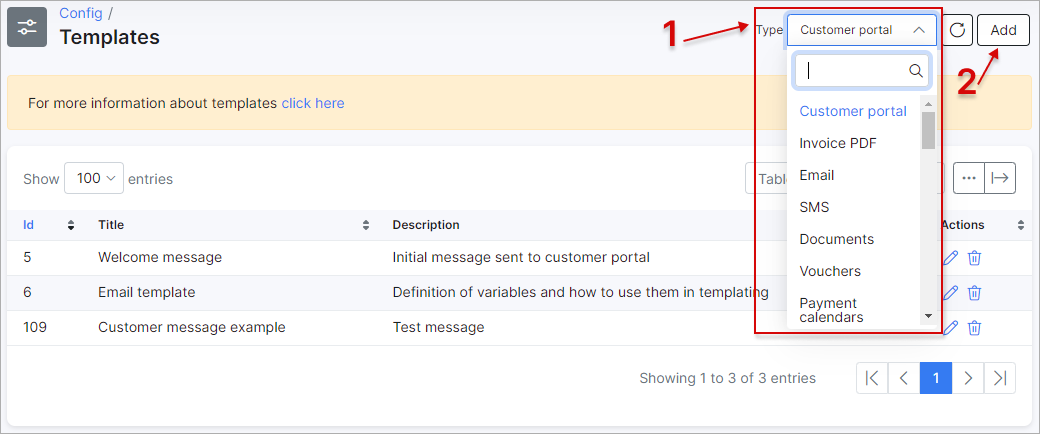The width and height of the screenshot is (1040, 435).
Task: Click the Add button
Action: coord(1003,30)
